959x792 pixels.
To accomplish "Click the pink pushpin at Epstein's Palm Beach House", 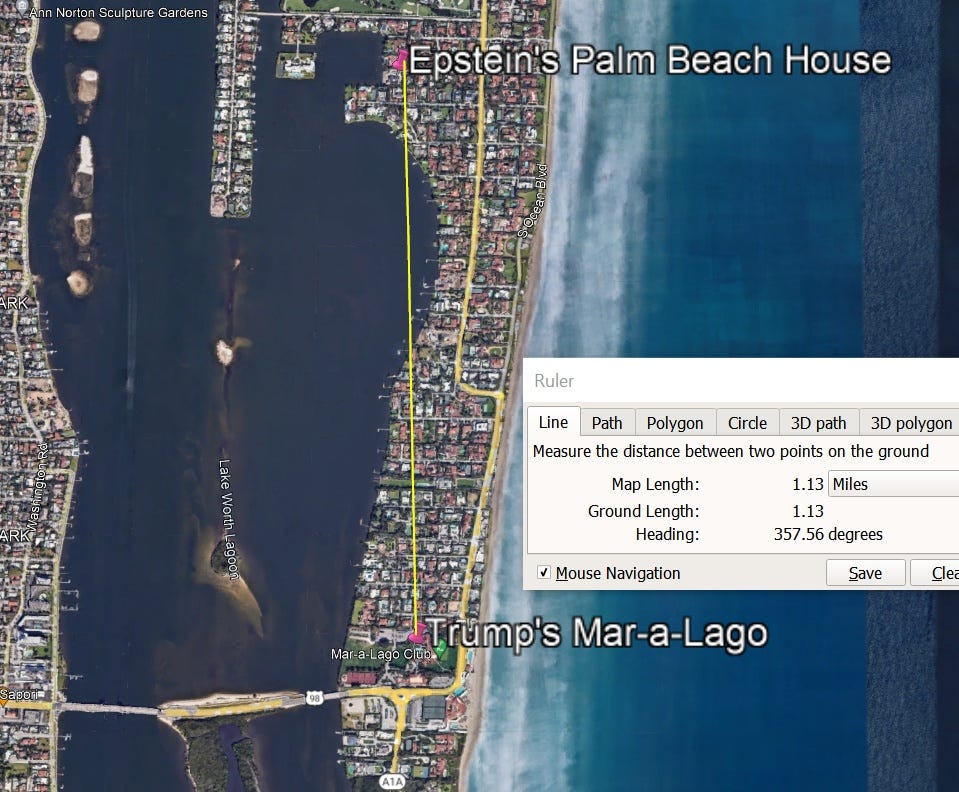I will (401, 59).
